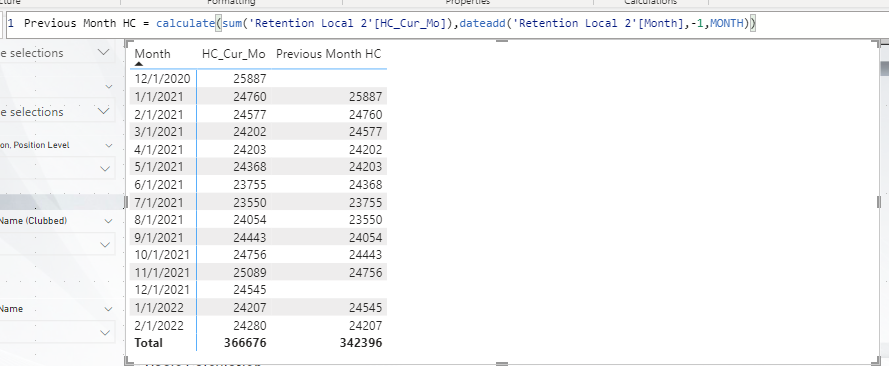The height and width of the screenshot is (366, 889).
Task: Select the 12/1/2021 month cell
Action: pyautogui.click(x=162, y=290)
